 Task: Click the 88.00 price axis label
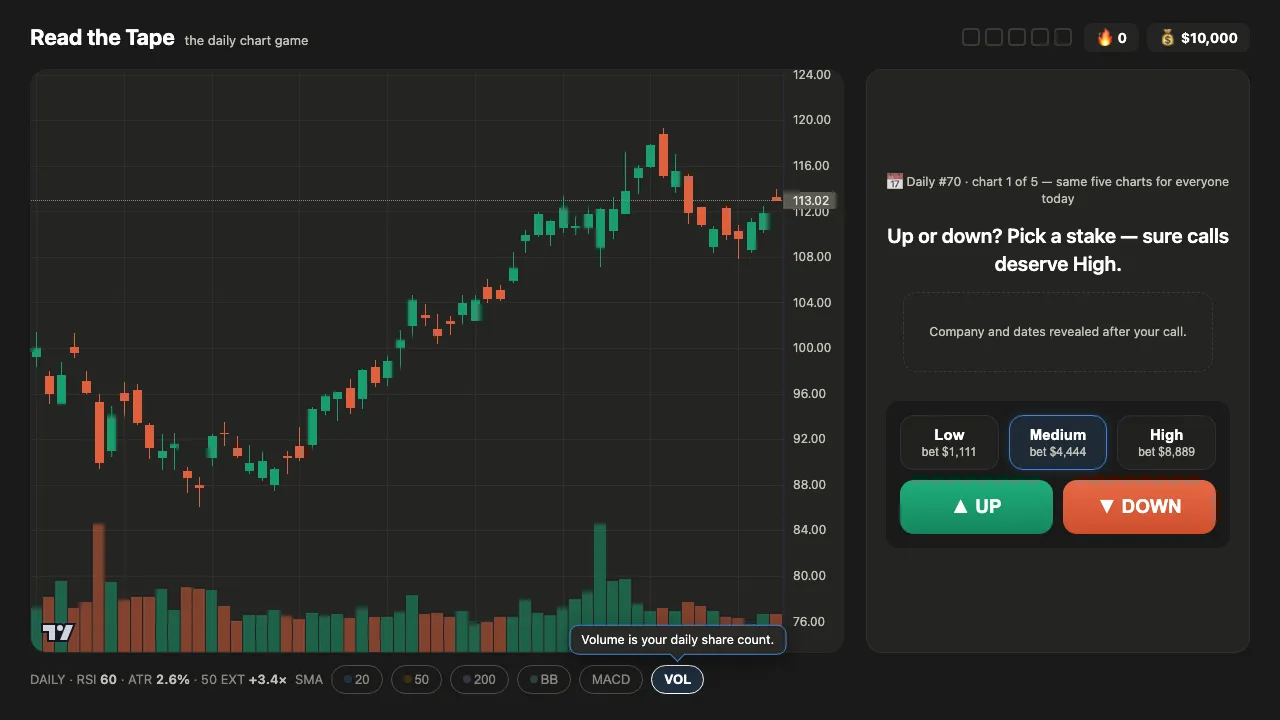click(x=811, y=485)
